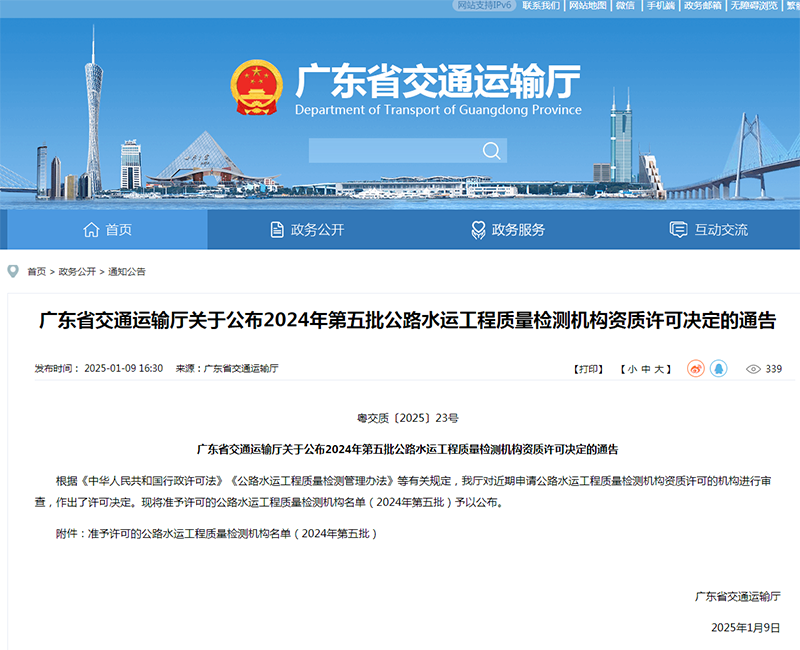Set font size to 大
The width and height of the screenshot is (800, 650).
[x=659, y=369]
